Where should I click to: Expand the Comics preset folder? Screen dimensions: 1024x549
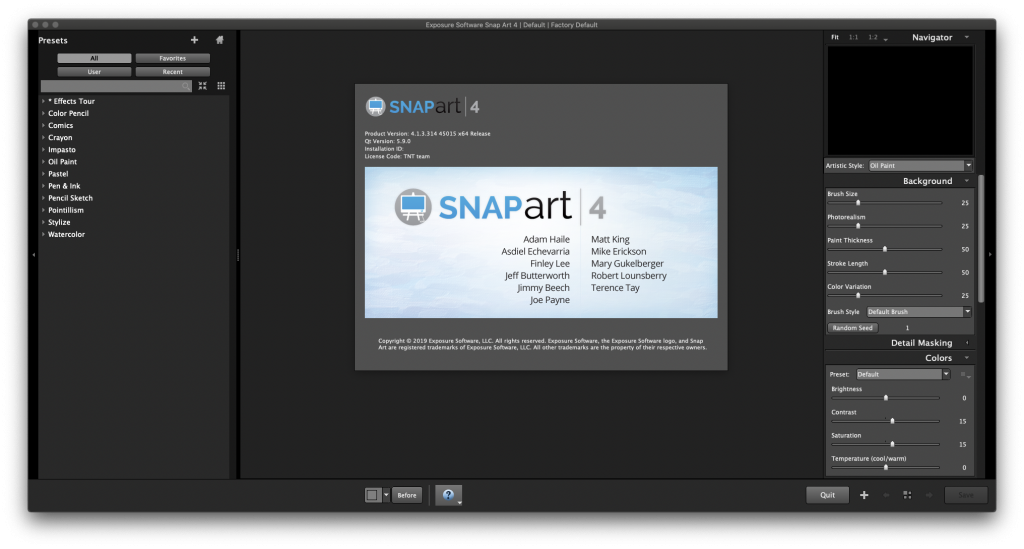[43, 125]
